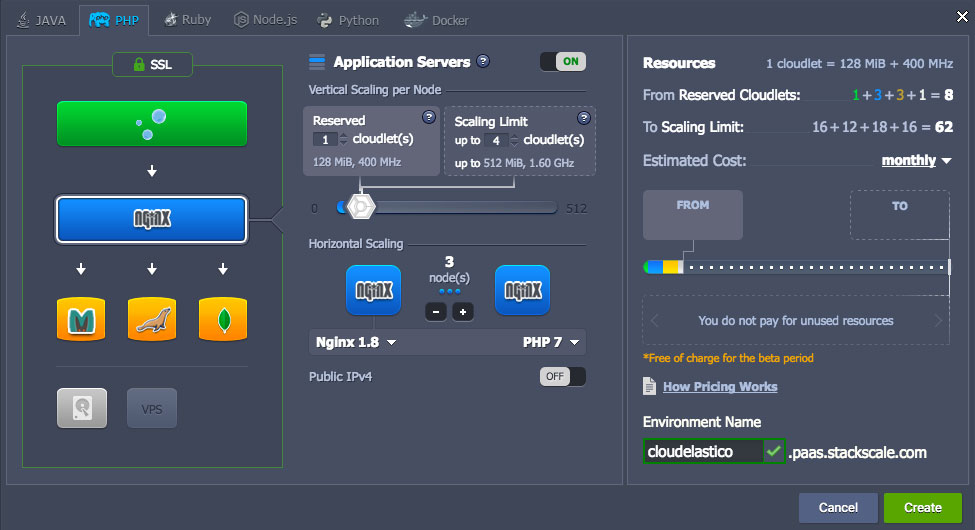
Task: Select the green load balancer block
Action: [152, 124]
